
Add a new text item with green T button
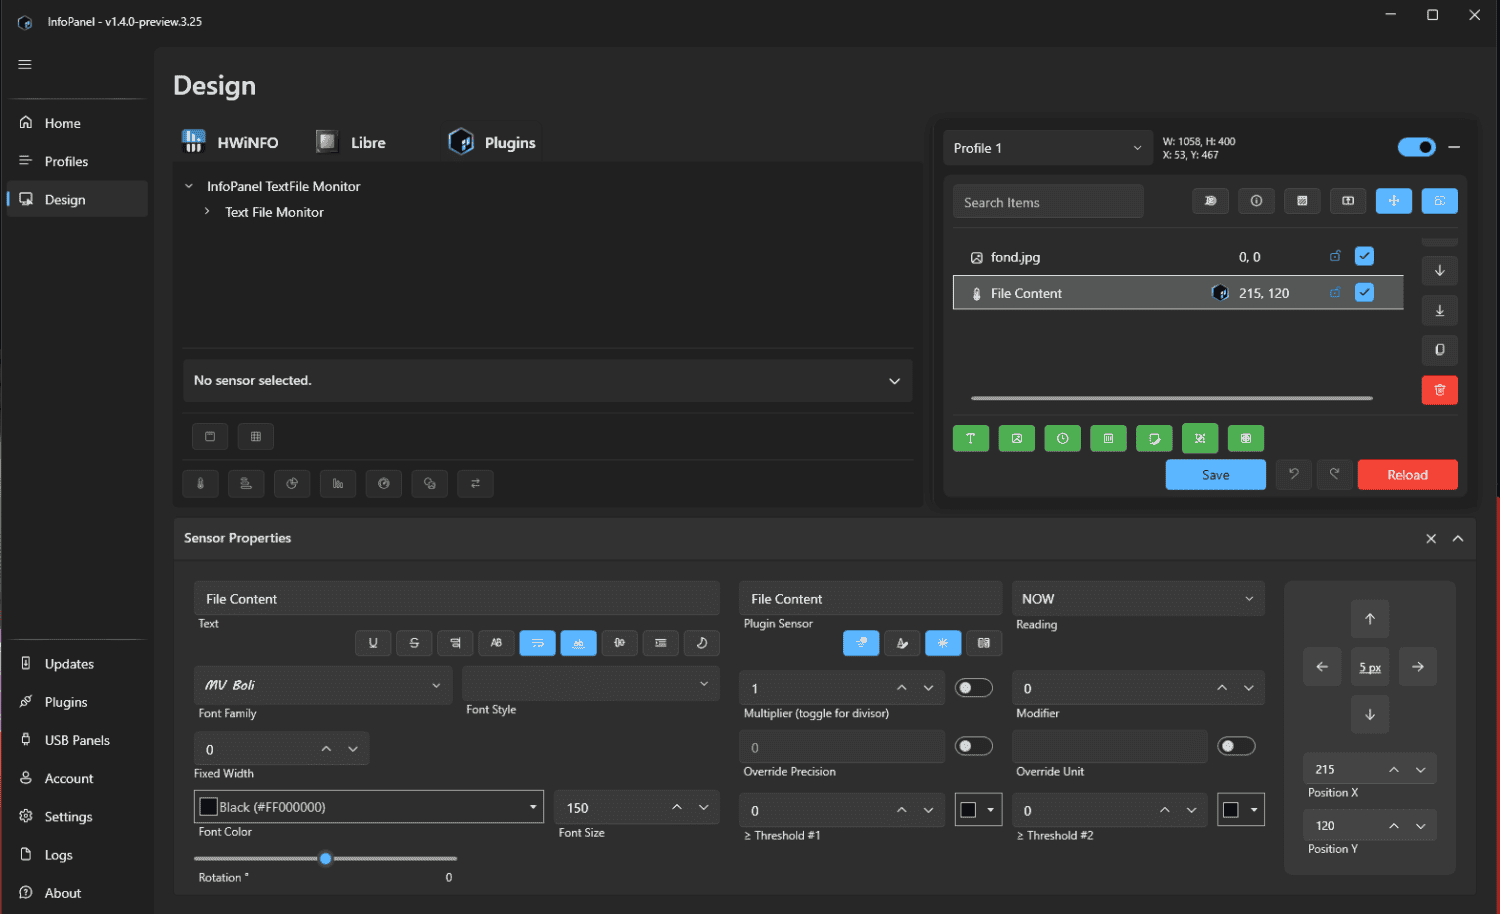click(x=970, y=438)
